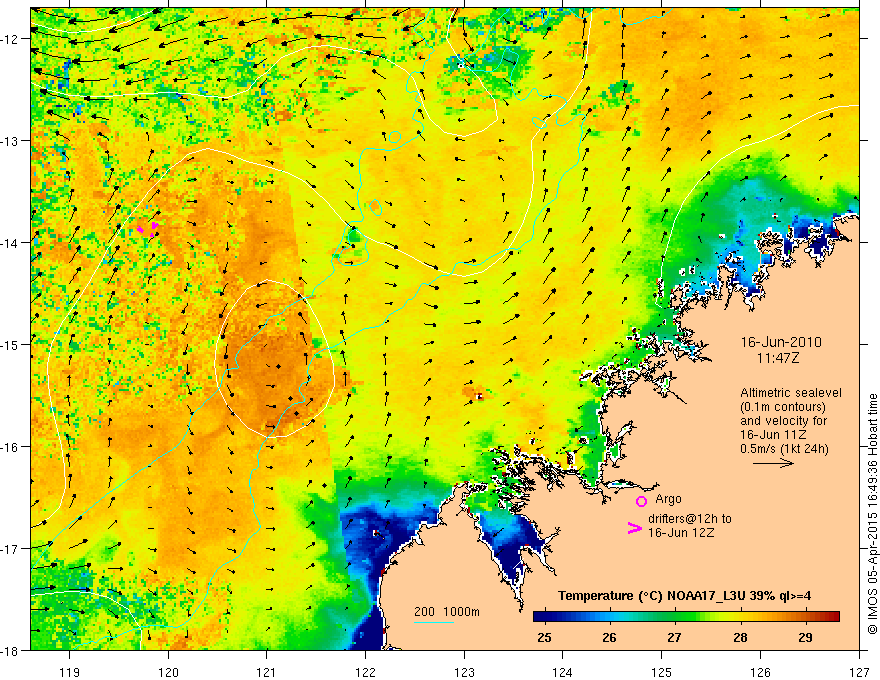This screenshot has height=680, width=880.
Task: Click the longitude label 120
Action: point(168,672)
